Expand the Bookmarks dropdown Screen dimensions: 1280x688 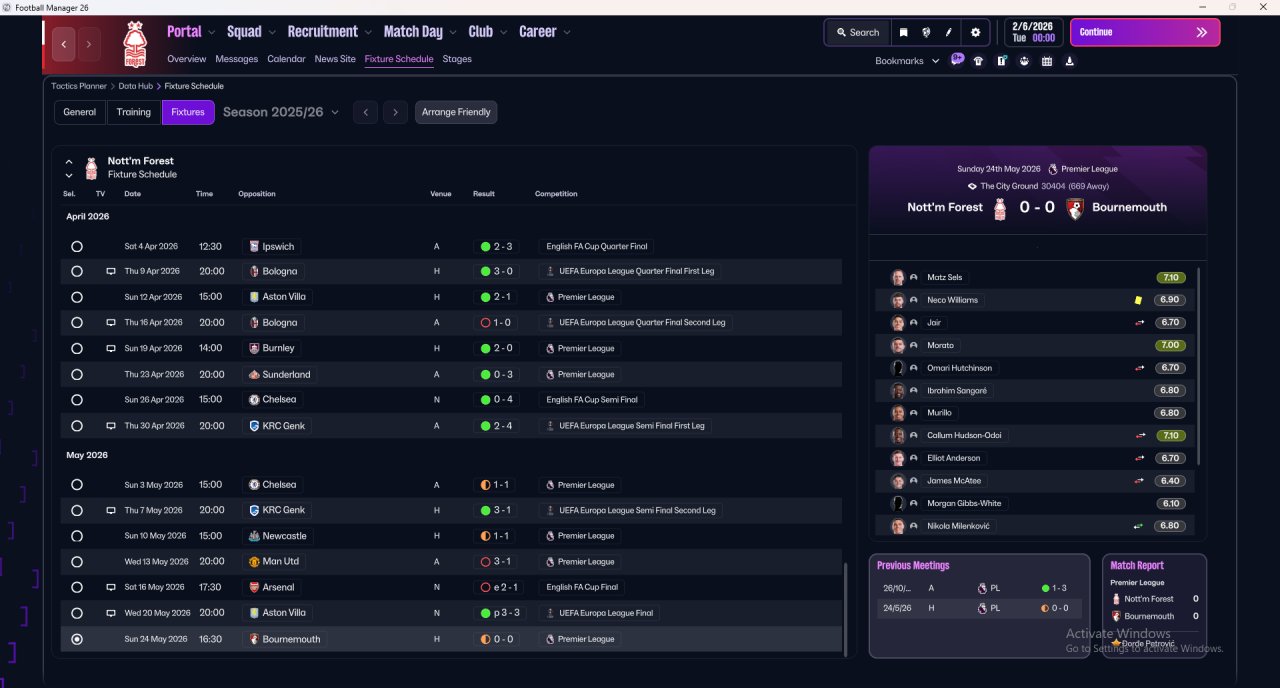[907, 61]
